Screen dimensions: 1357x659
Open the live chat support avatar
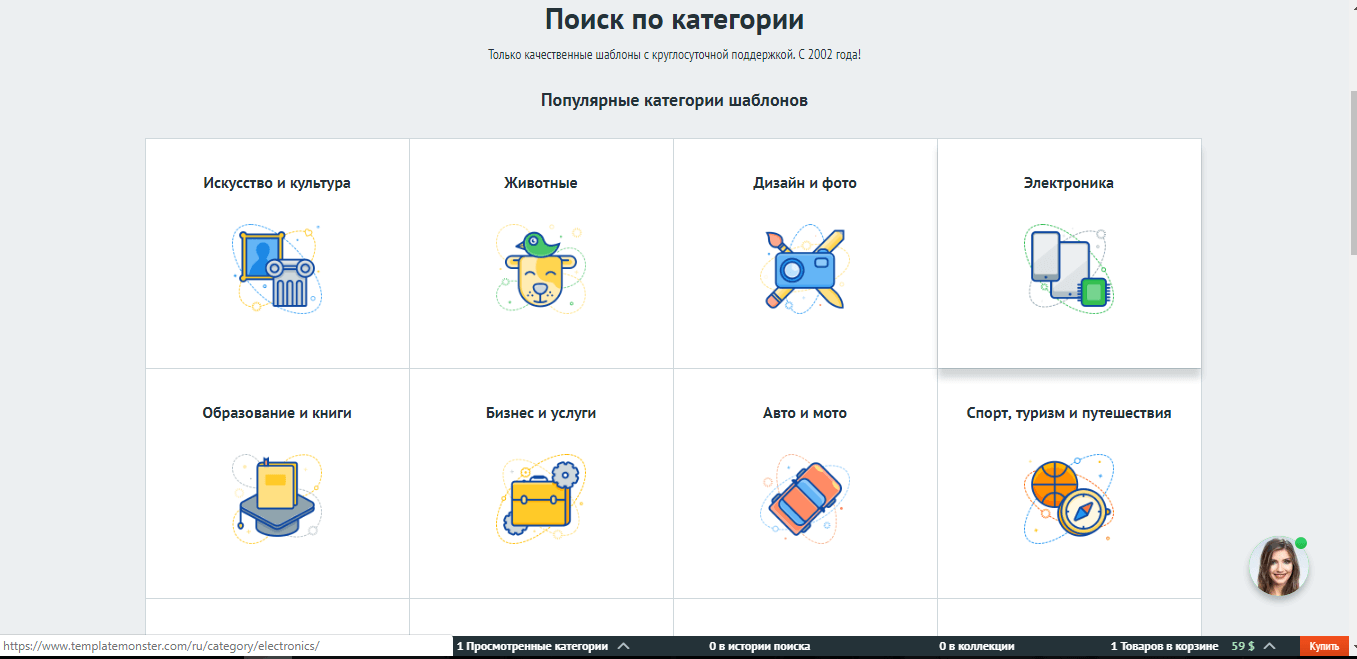pos(1278,567)
